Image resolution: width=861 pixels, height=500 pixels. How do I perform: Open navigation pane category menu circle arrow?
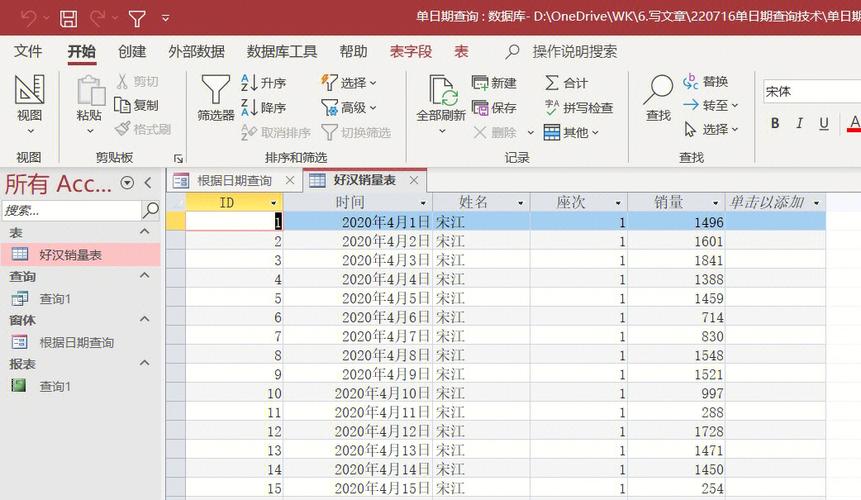(x=127, y=183)
